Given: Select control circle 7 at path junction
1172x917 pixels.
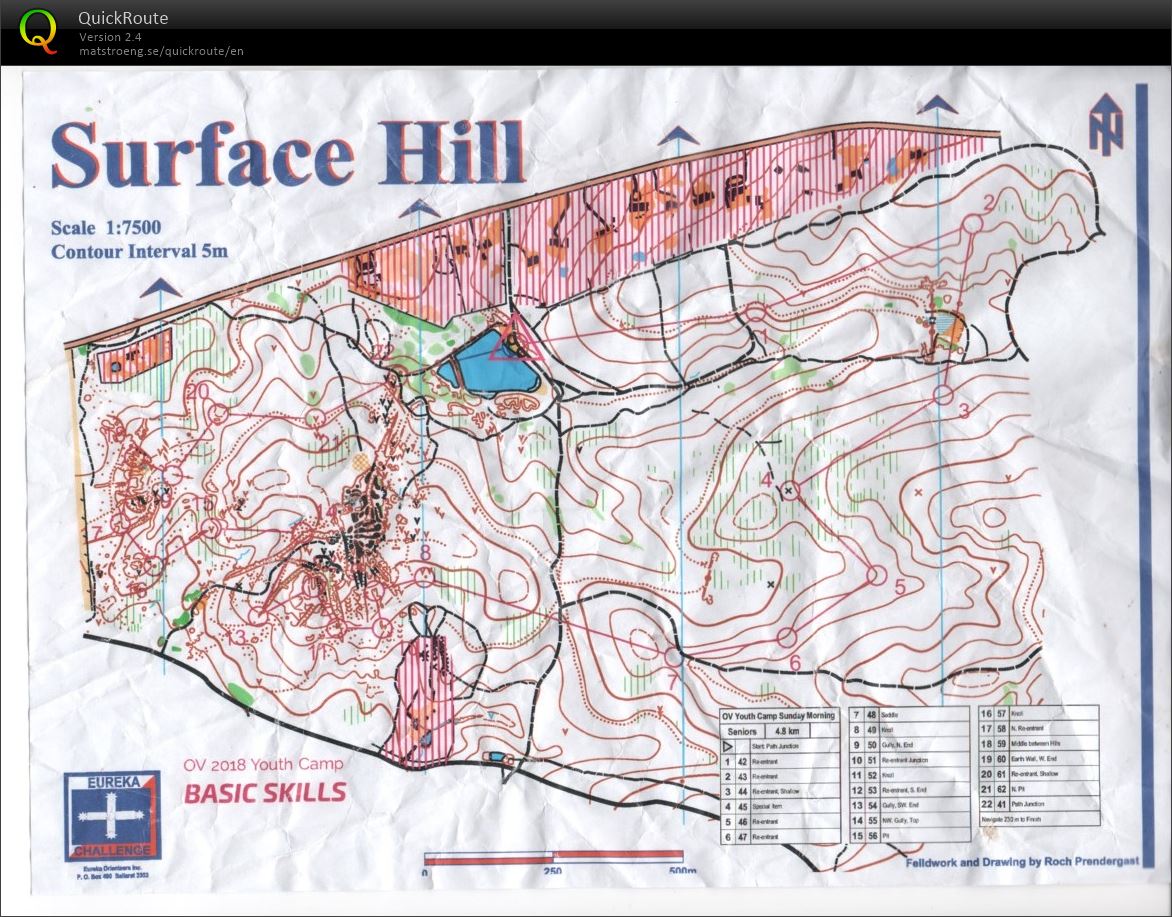Looking at the screenshot, I should coord(674,657).
